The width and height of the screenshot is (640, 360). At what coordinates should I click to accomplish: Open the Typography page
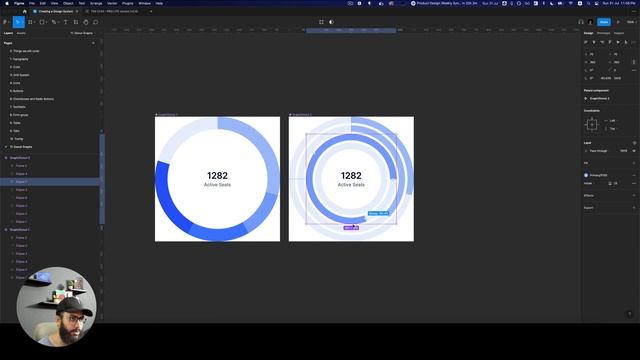tap(20, 59)
